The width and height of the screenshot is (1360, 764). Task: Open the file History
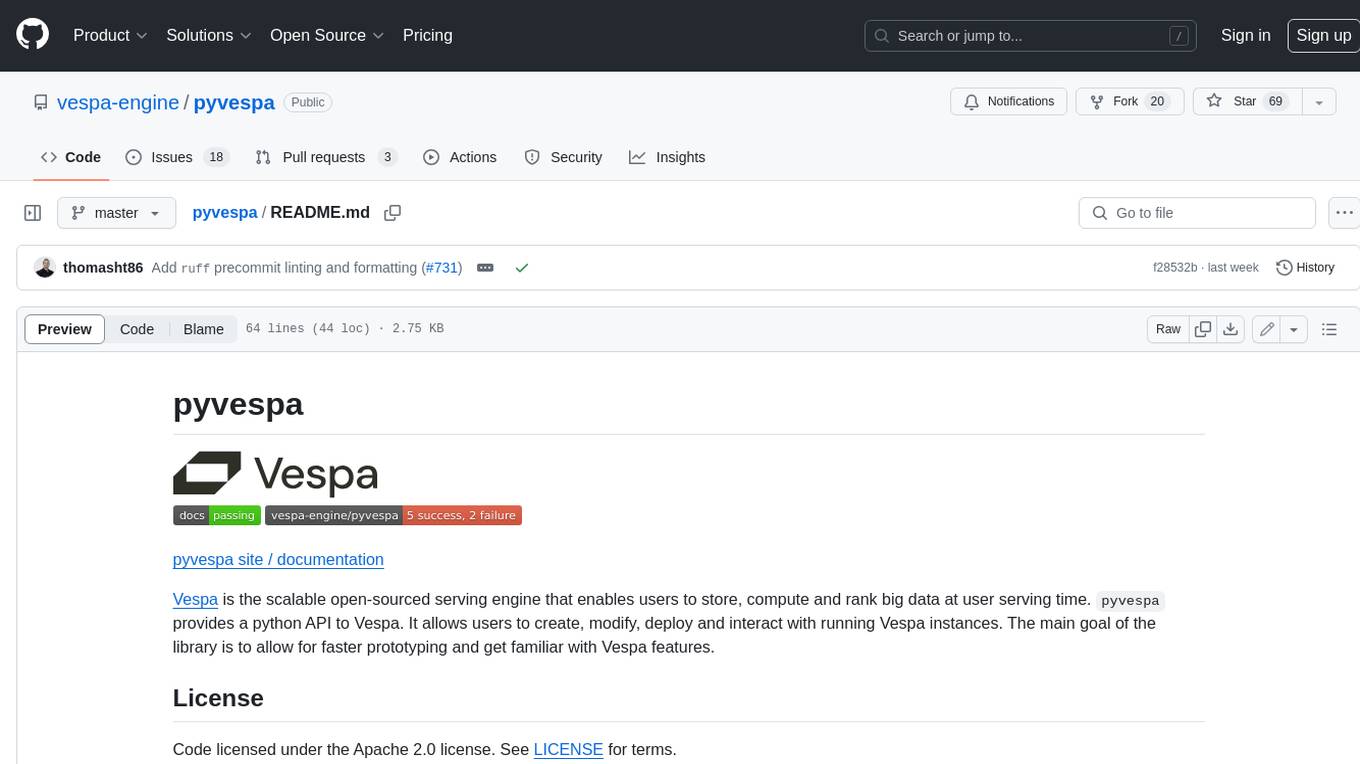(x=1305, y=267)
